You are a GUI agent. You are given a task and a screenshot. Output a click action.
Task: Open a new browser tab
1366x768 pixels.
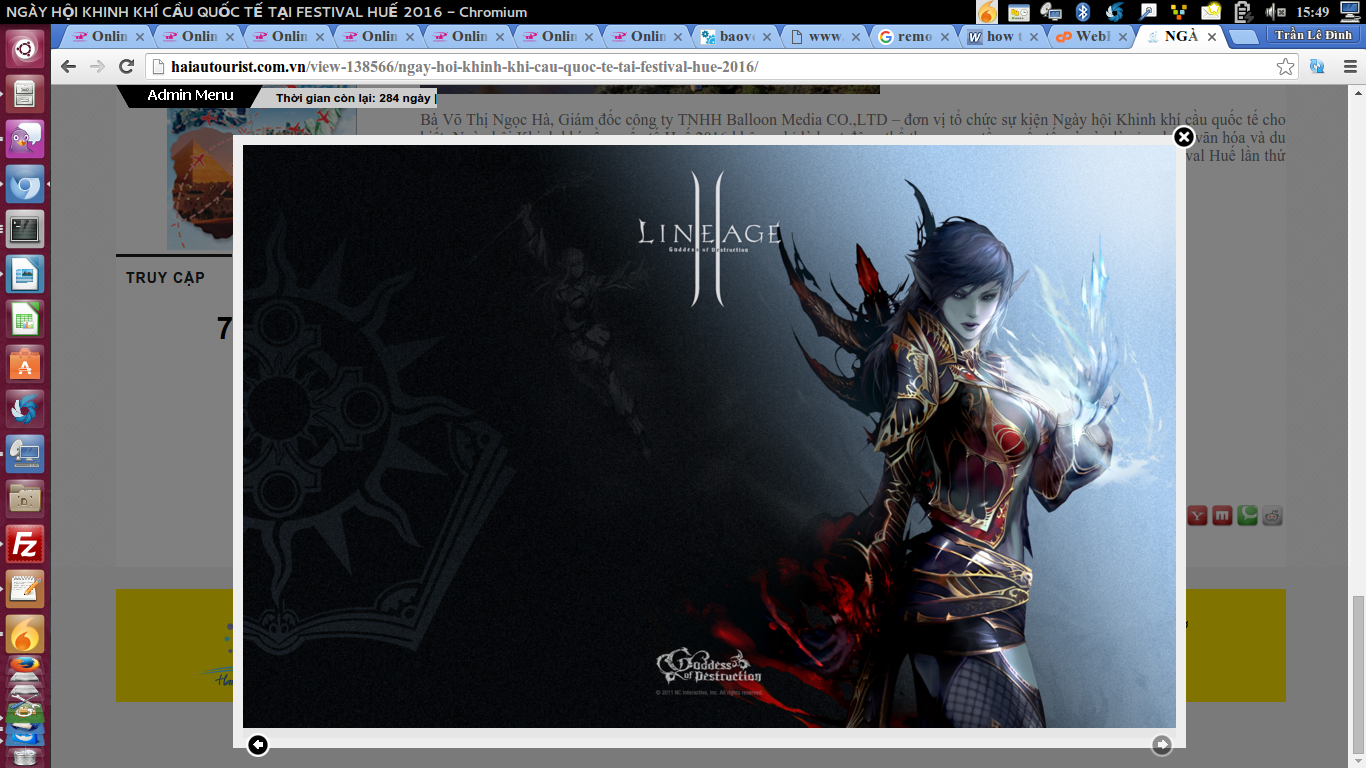pos(1243,37)
